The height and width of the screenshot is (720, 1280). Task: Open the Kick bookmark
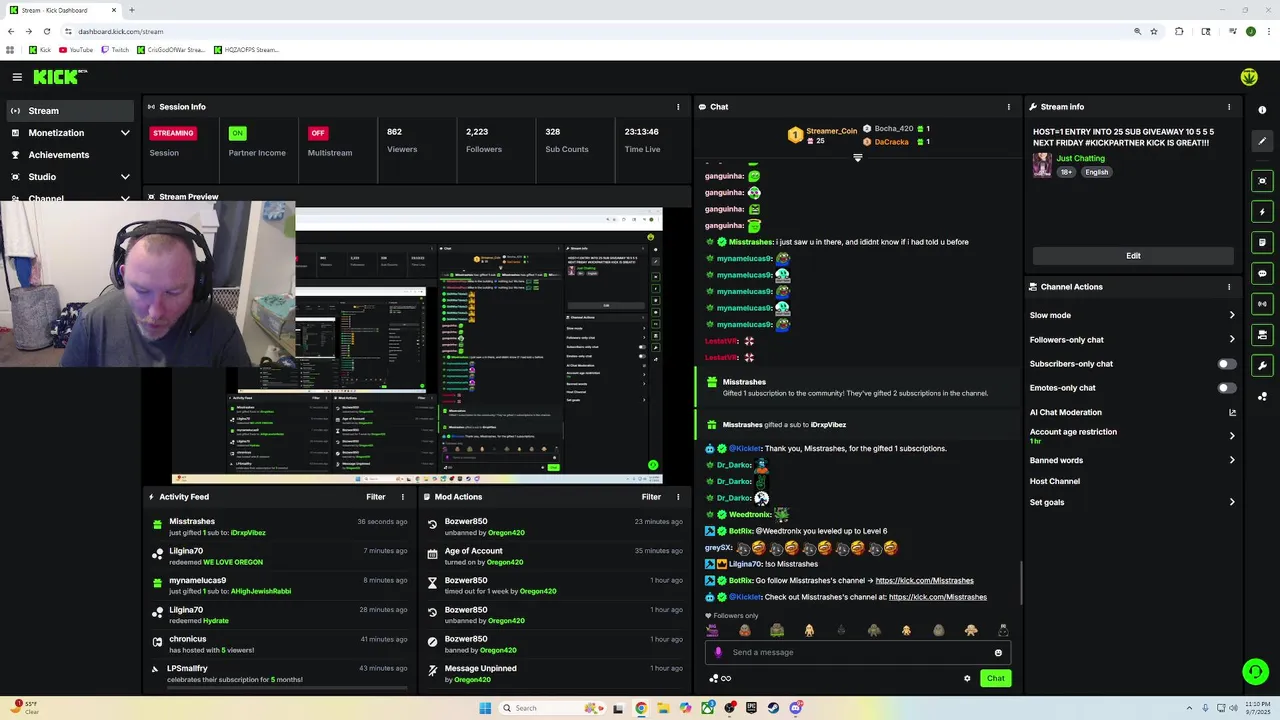tap(40, 50)
